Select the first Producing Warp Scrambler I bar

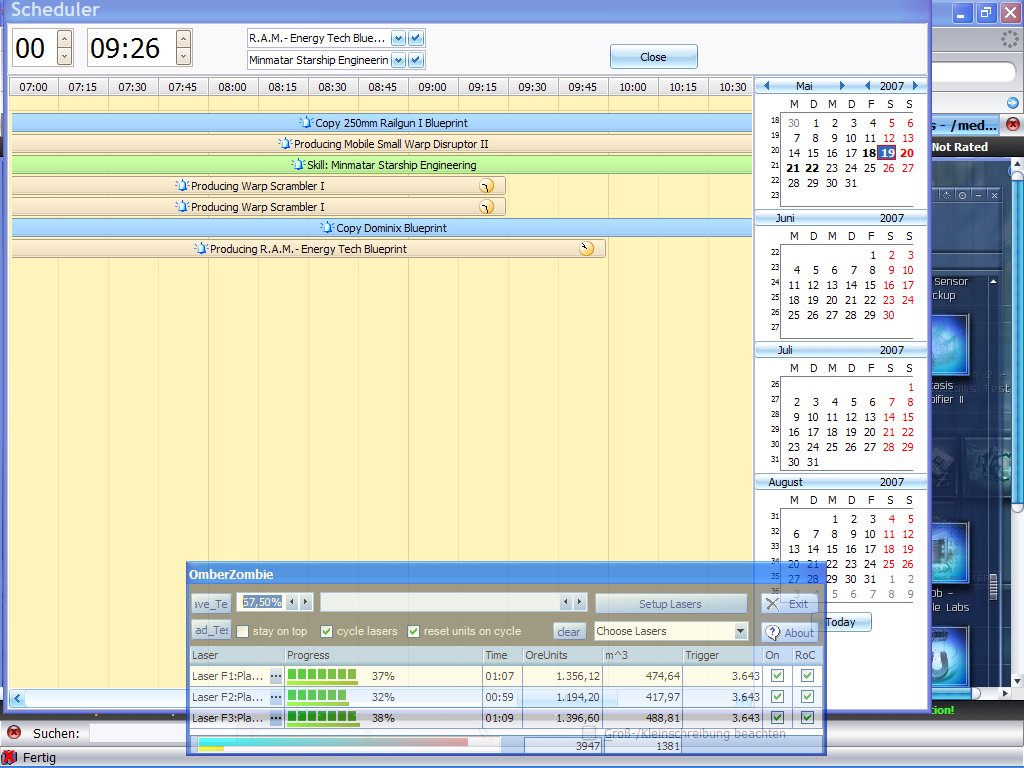(259, 185)
